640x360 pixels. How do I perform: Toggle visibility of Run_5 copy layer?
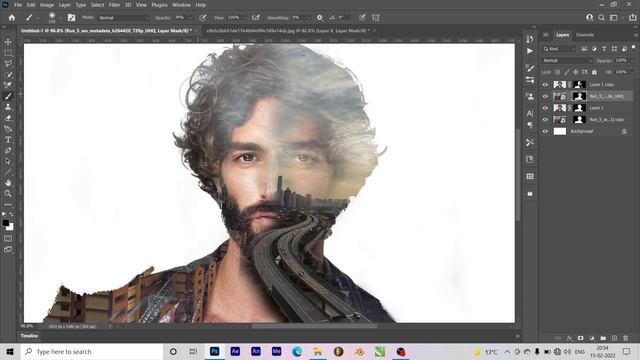coord(545,120)
